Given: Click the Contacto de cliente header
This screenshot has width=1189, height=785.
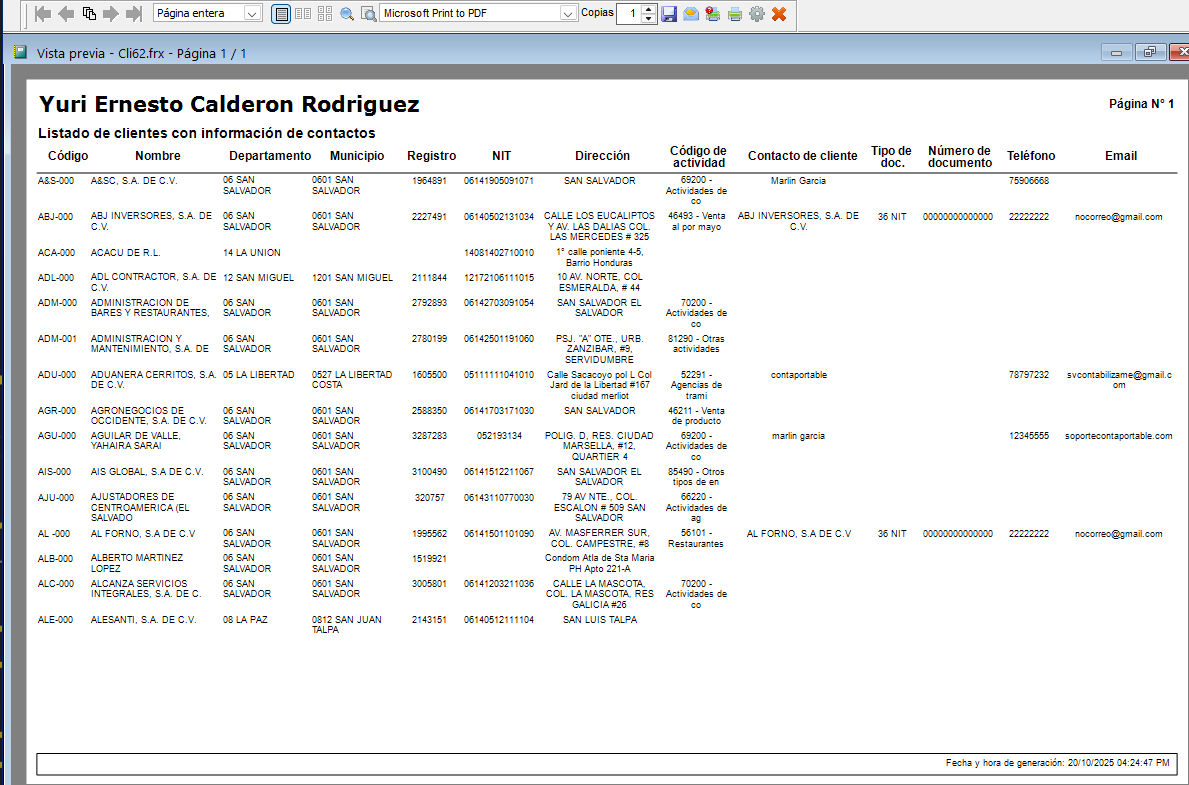Looking at the screenshot, I should pos(802,155).
